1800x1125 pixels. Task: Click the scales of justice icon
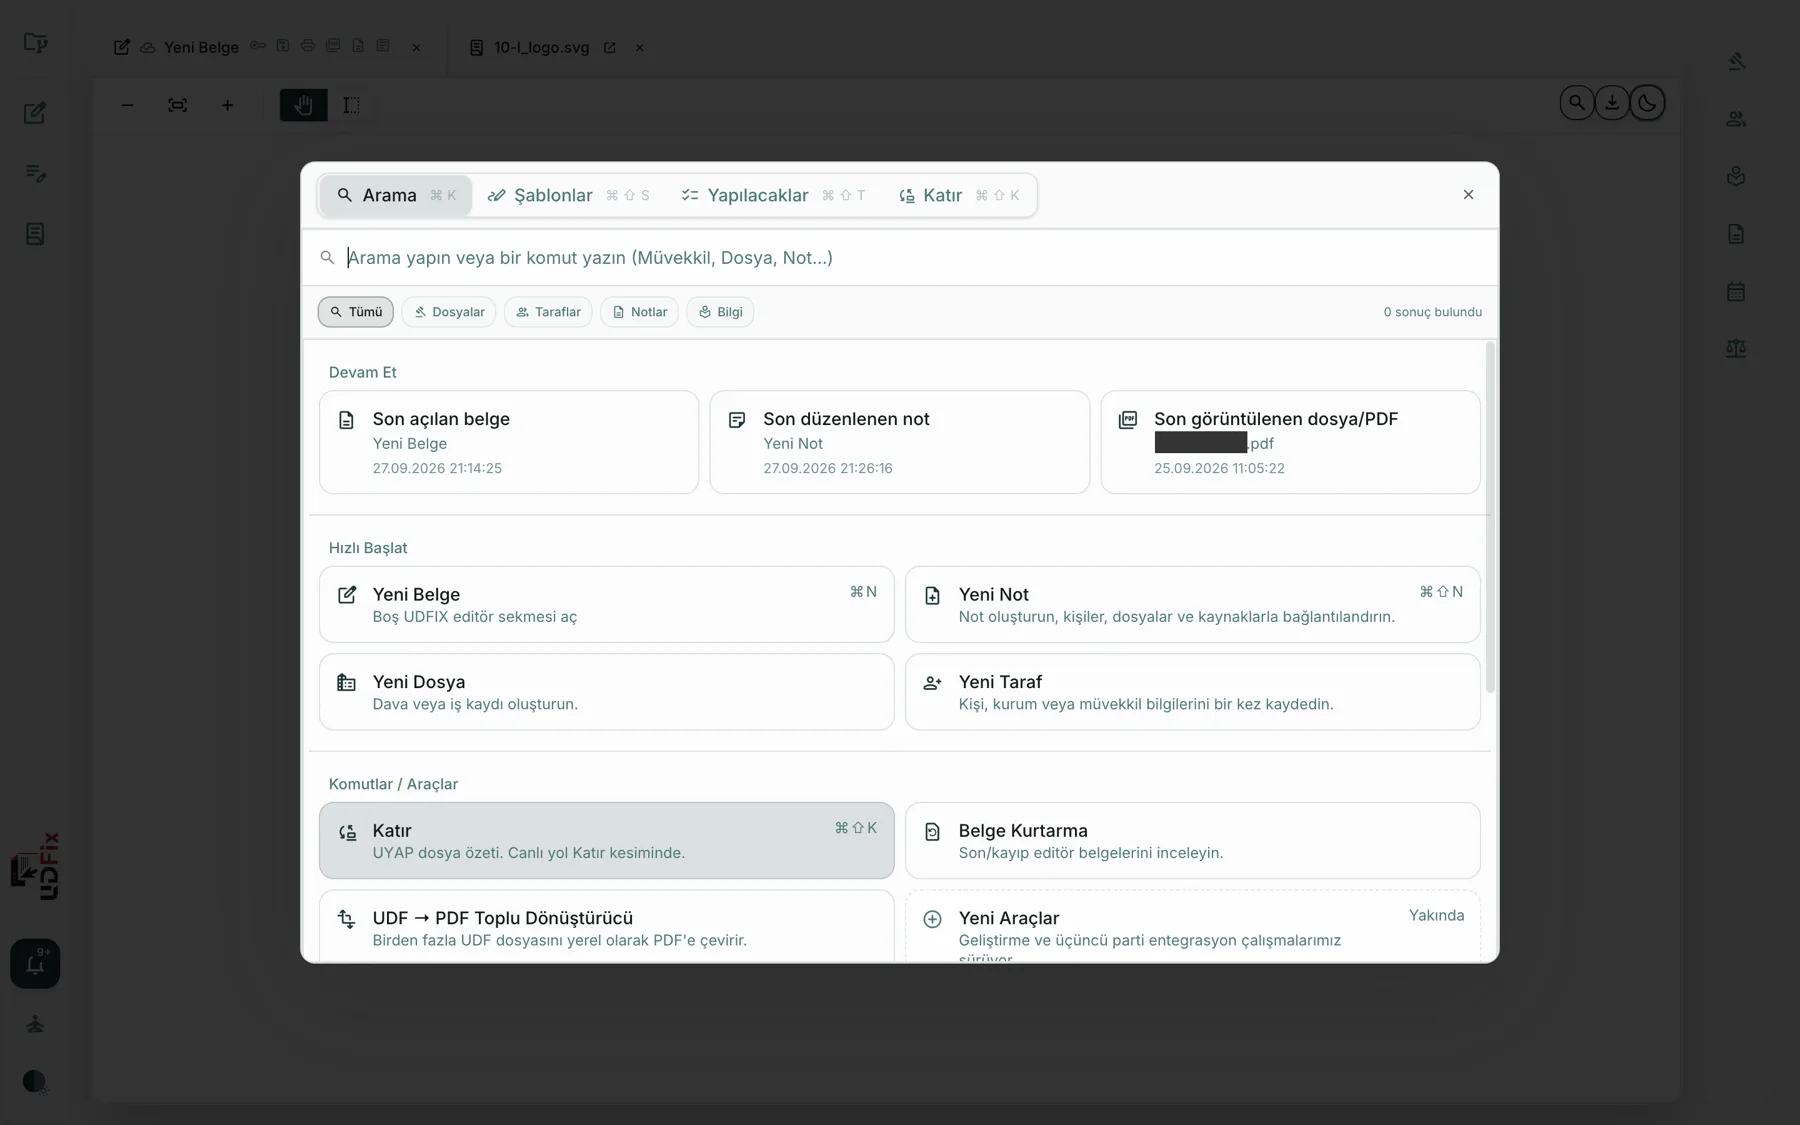point(1736,349)
